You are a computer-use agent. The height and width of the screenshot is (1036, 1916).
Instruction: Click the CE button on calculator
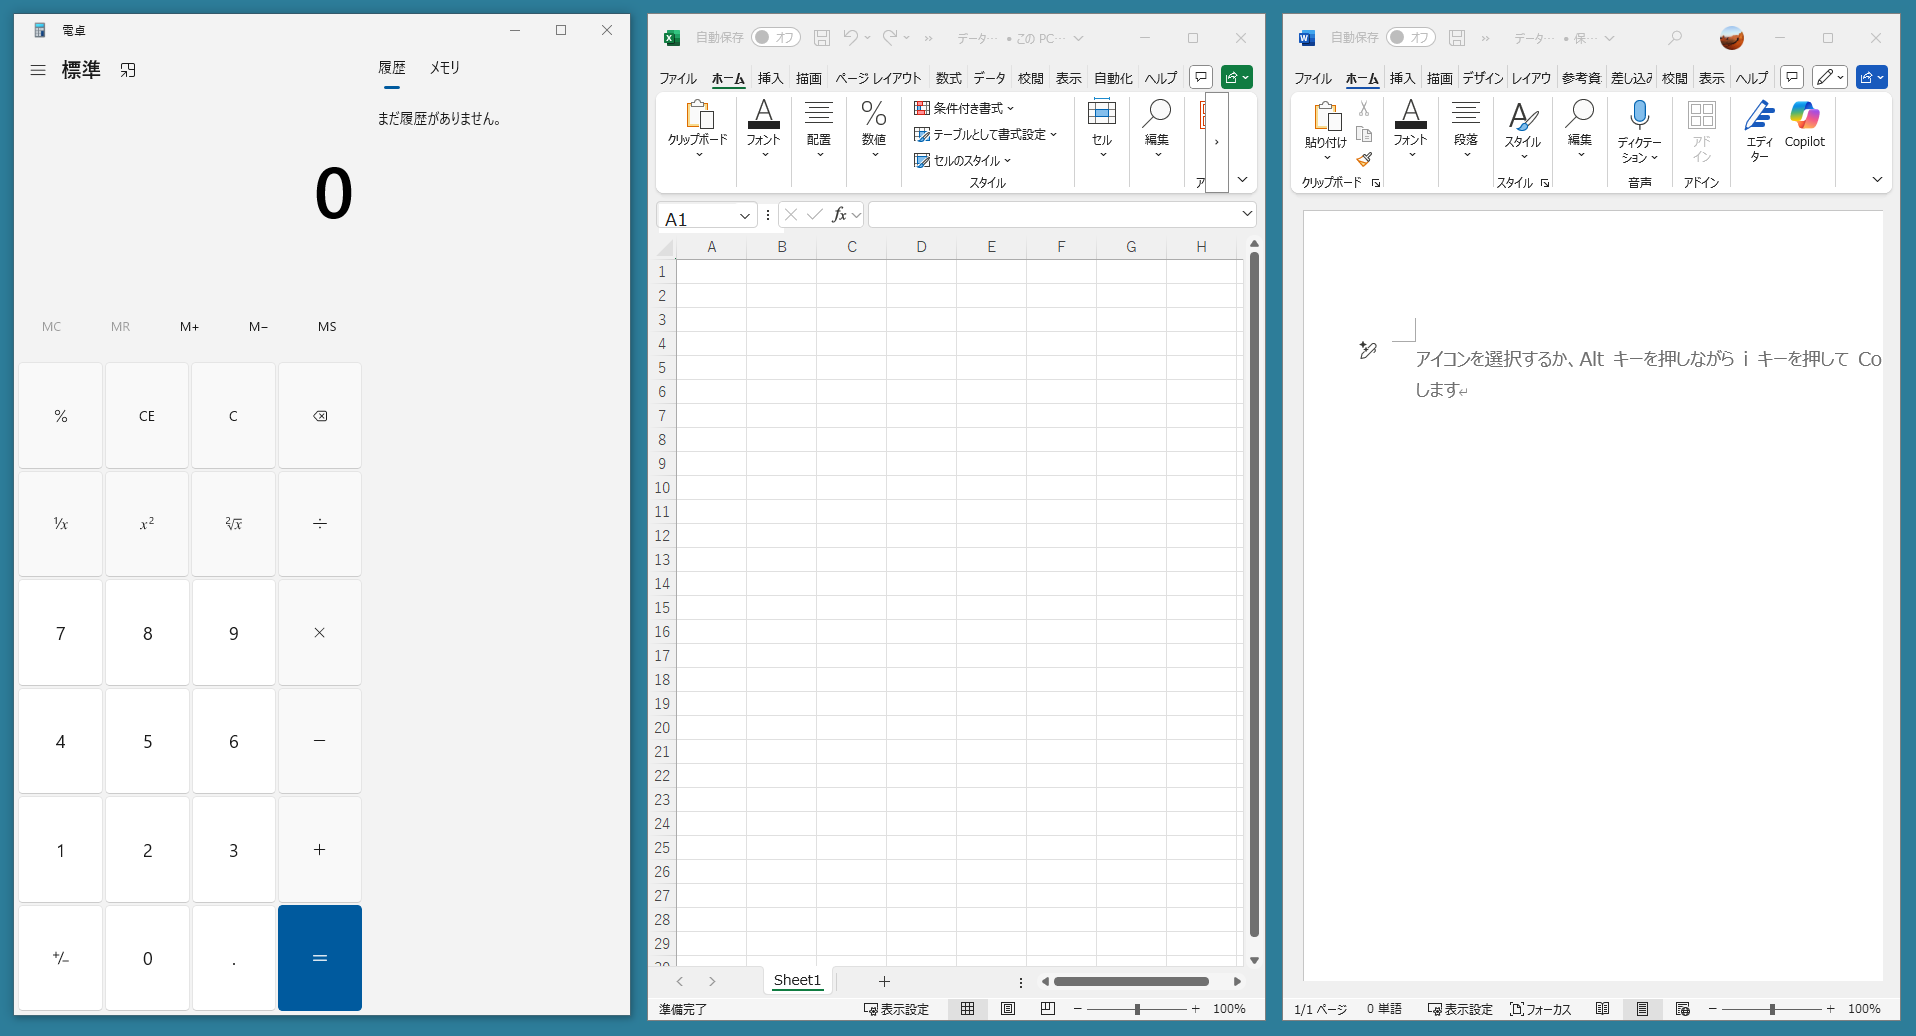[x=147, y=416]
